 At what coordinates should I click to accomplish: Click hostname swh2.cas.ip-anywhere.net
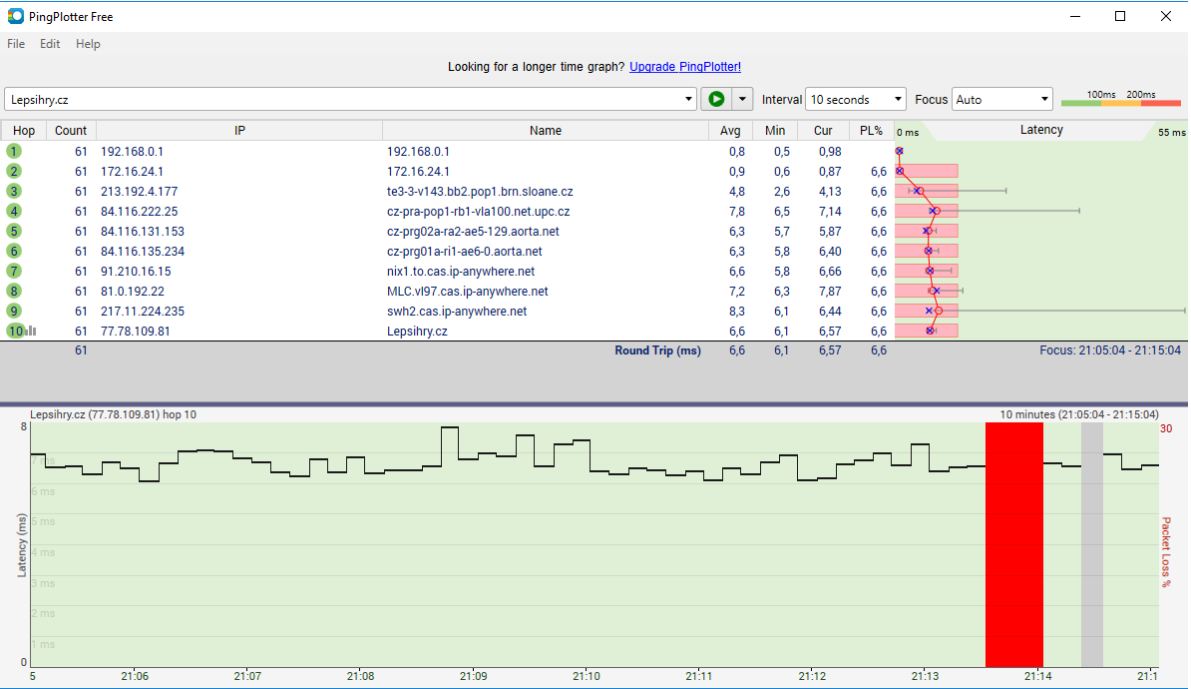[456, 311]
